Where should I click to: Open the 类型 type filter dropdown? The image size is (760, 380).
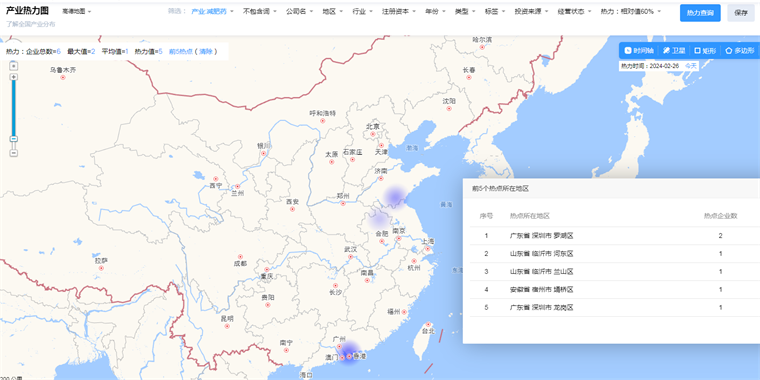point(465,11)
